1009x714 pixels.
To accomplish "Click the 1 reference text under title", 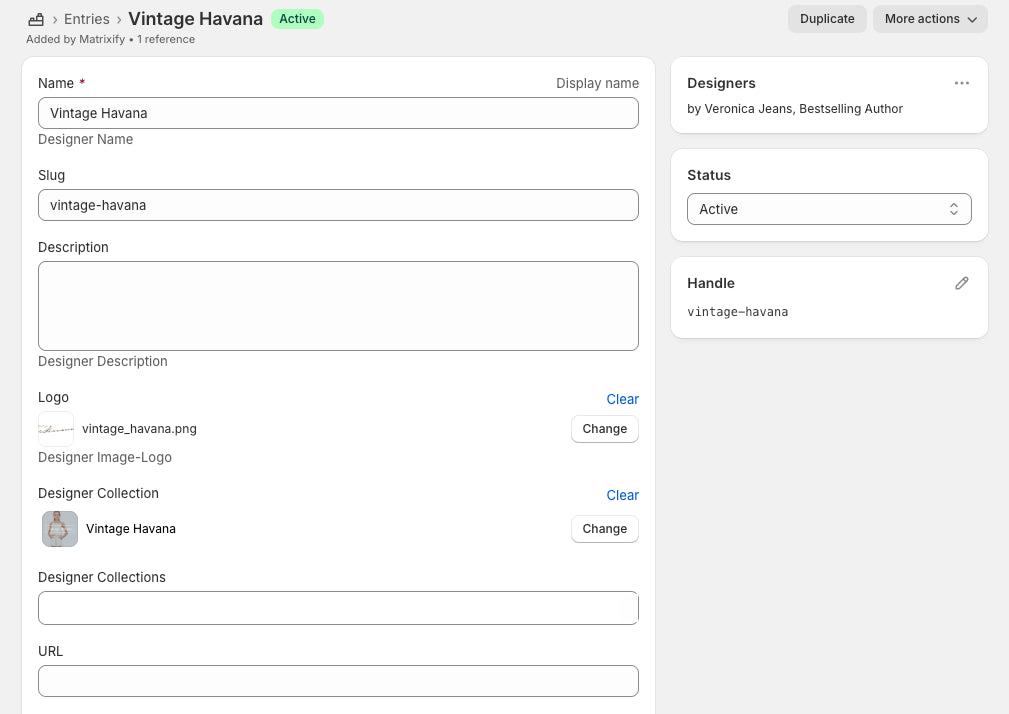I will pyautogui.click(x=166, y=40).
